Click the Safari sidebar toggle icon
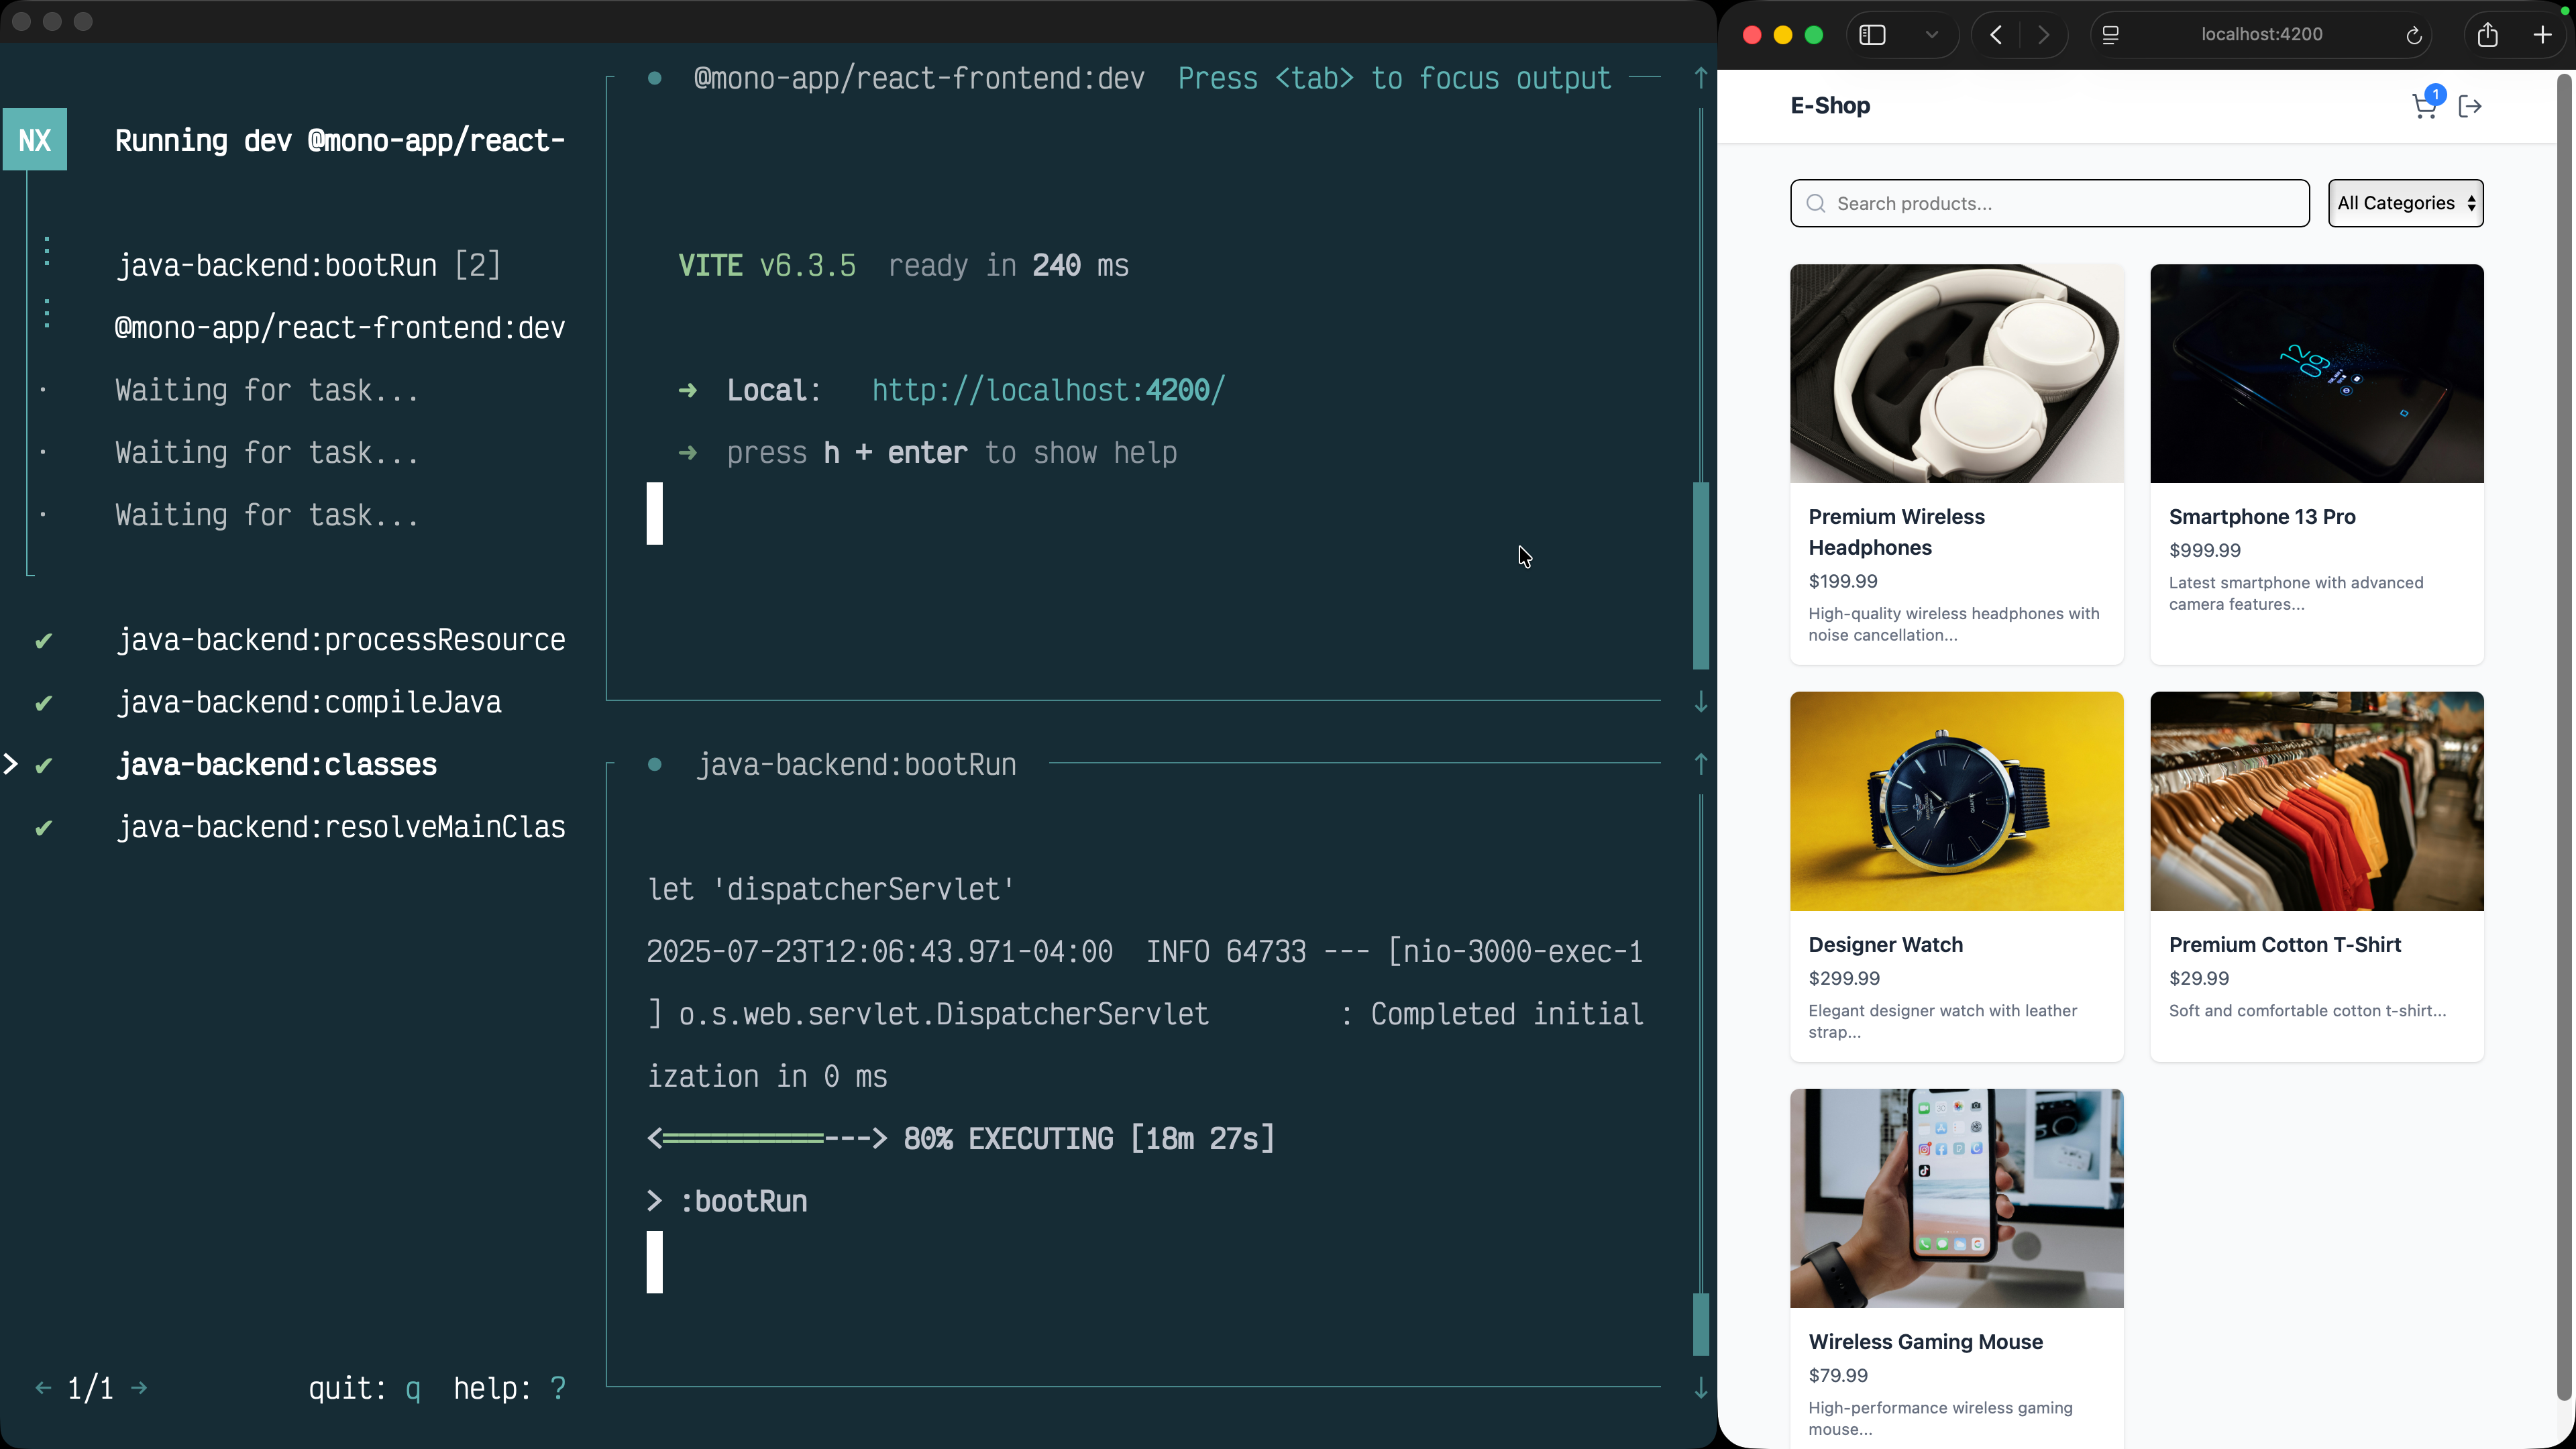The width and height of the screenshot is (2576, 1449). [1872, 35]
